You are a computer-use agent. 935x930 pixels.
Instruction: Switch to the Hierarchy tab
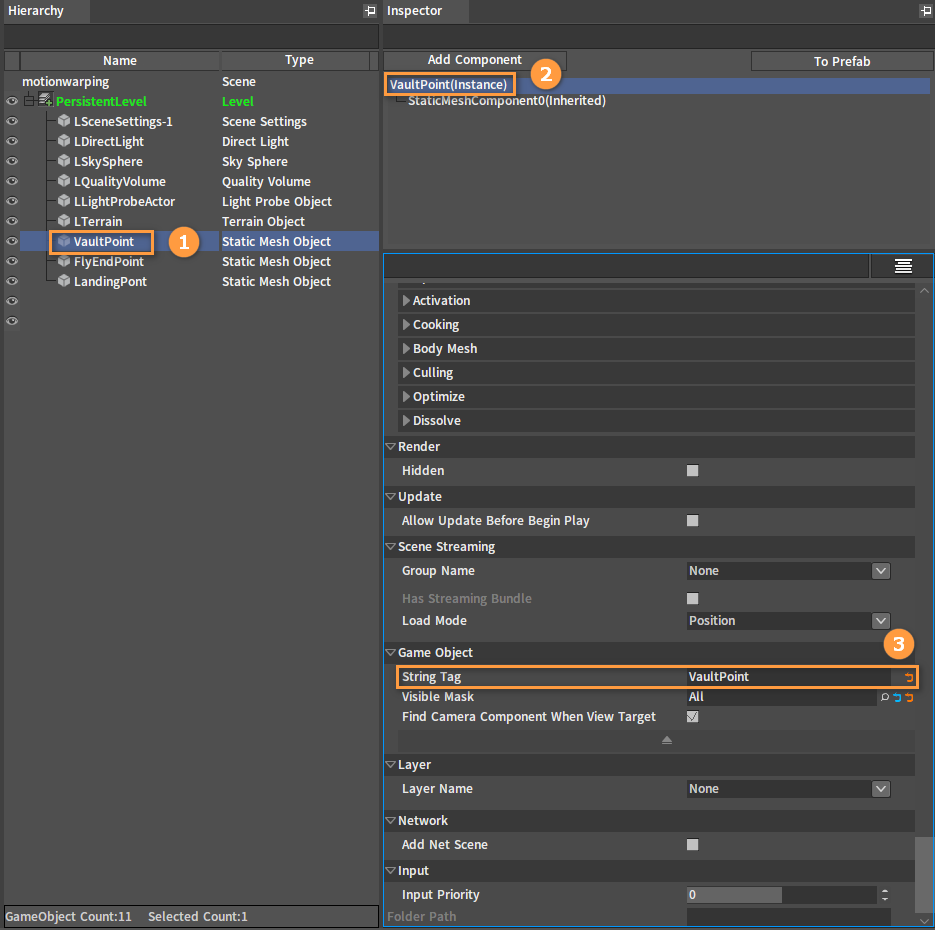click(36, 11)
